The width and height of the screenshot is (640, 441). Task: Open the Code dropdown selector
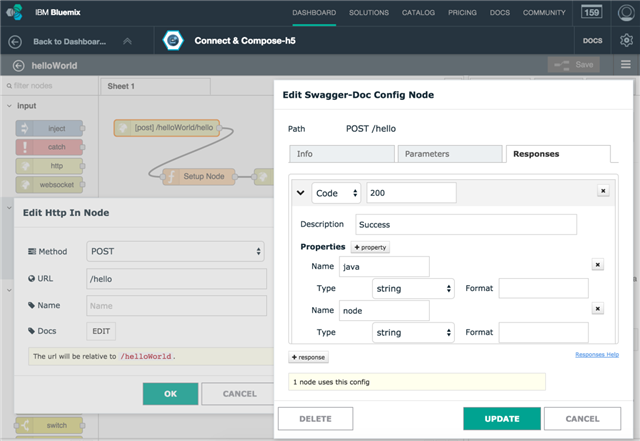(336, 193)
